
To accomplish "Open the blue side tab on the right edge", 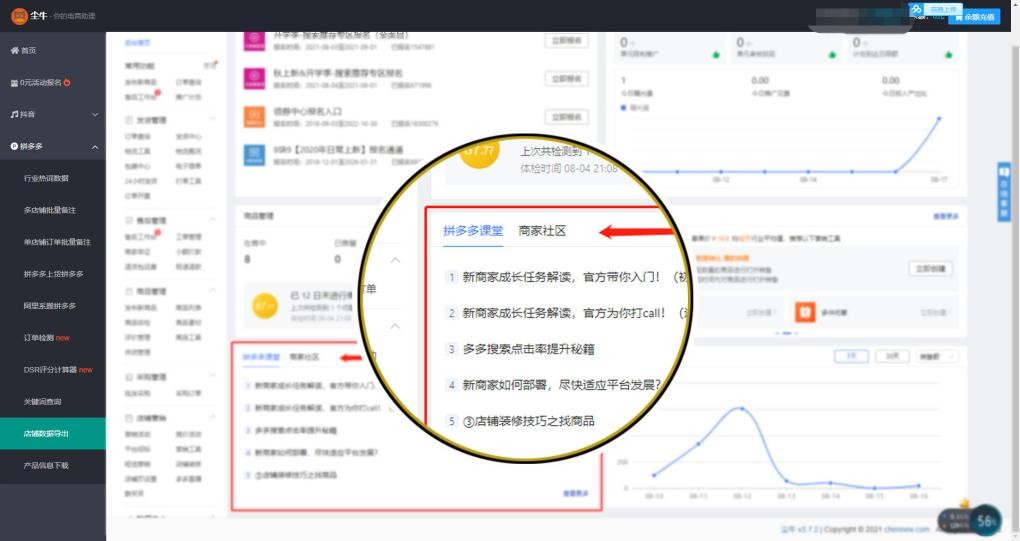I will 1004,192.
